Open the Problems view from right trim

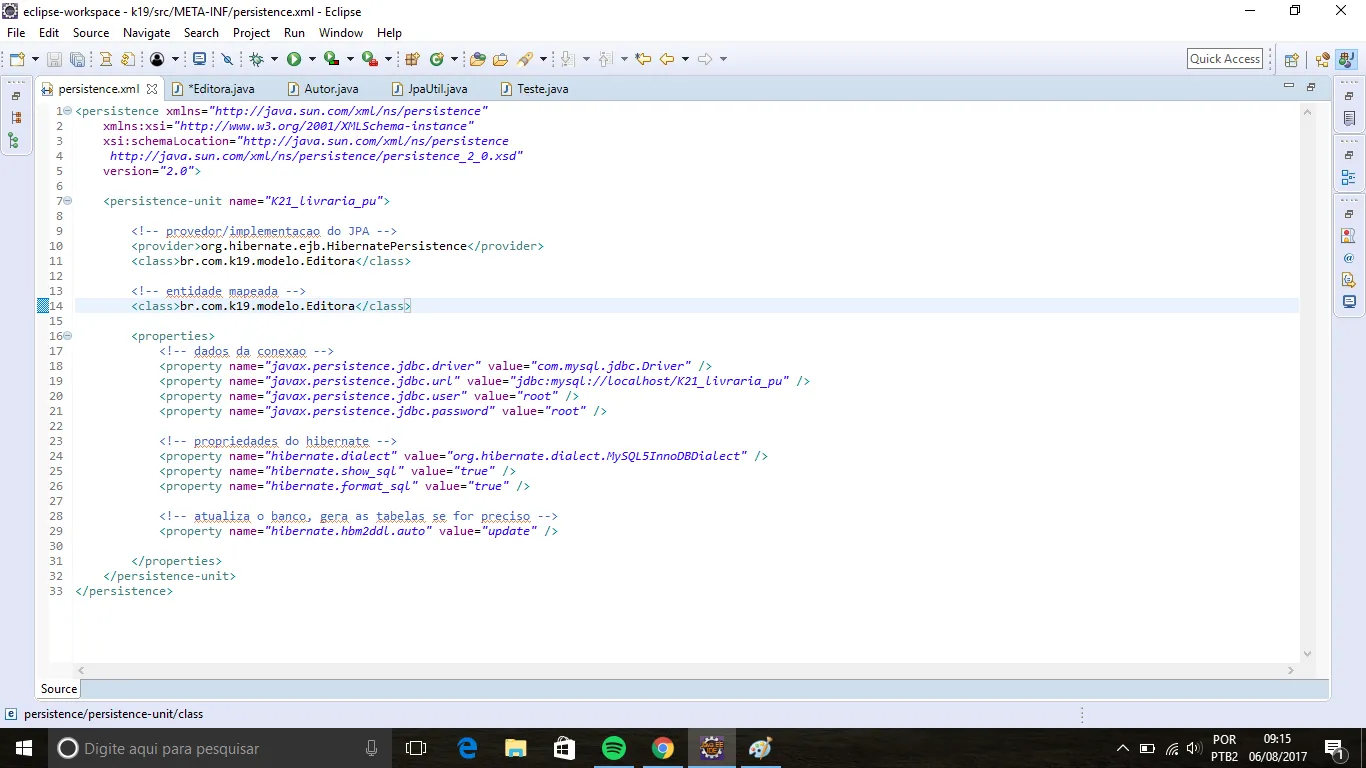pos(1349,236)
